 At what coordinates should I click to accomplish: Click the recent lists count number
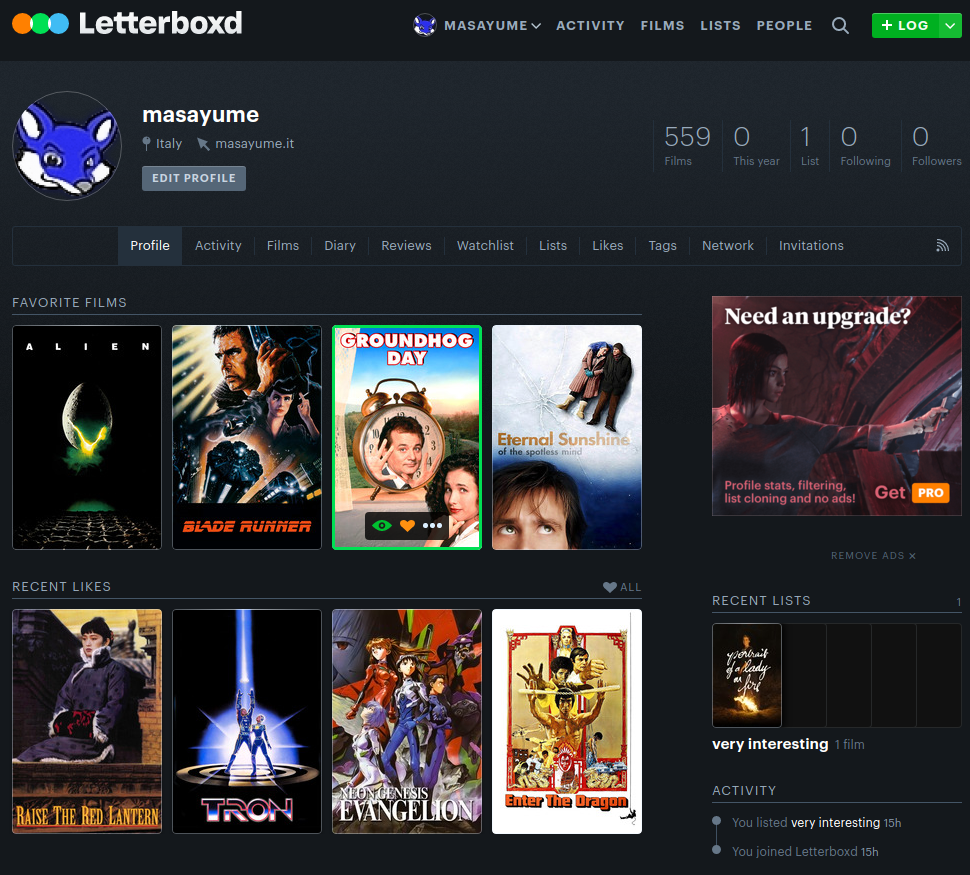pyautogui.click(x=958, y=602)
